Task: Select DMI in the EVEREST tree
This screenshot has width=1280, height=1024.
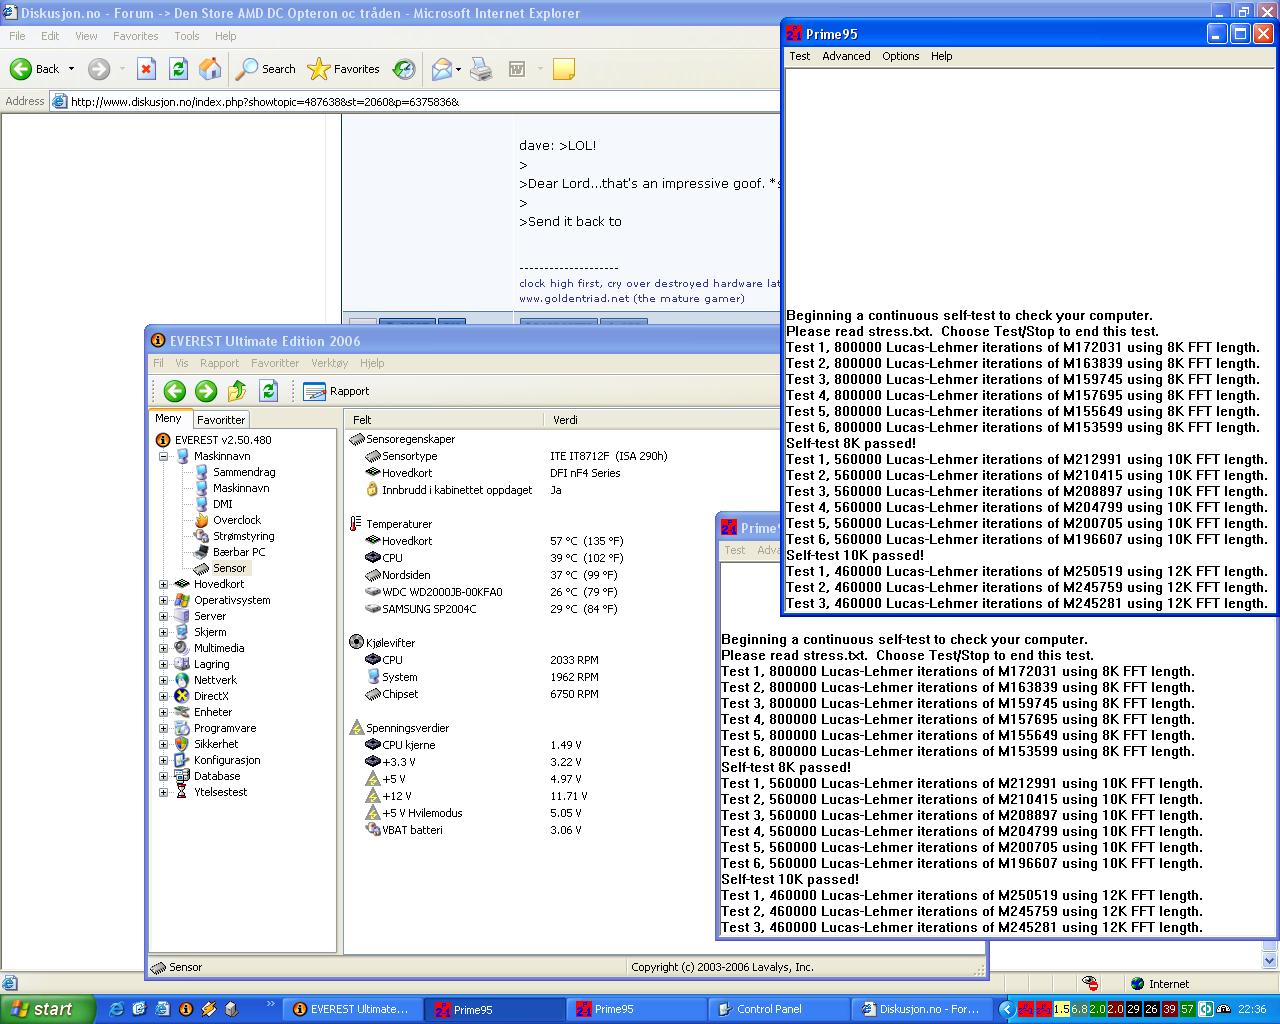Action: tap(222, 504)
